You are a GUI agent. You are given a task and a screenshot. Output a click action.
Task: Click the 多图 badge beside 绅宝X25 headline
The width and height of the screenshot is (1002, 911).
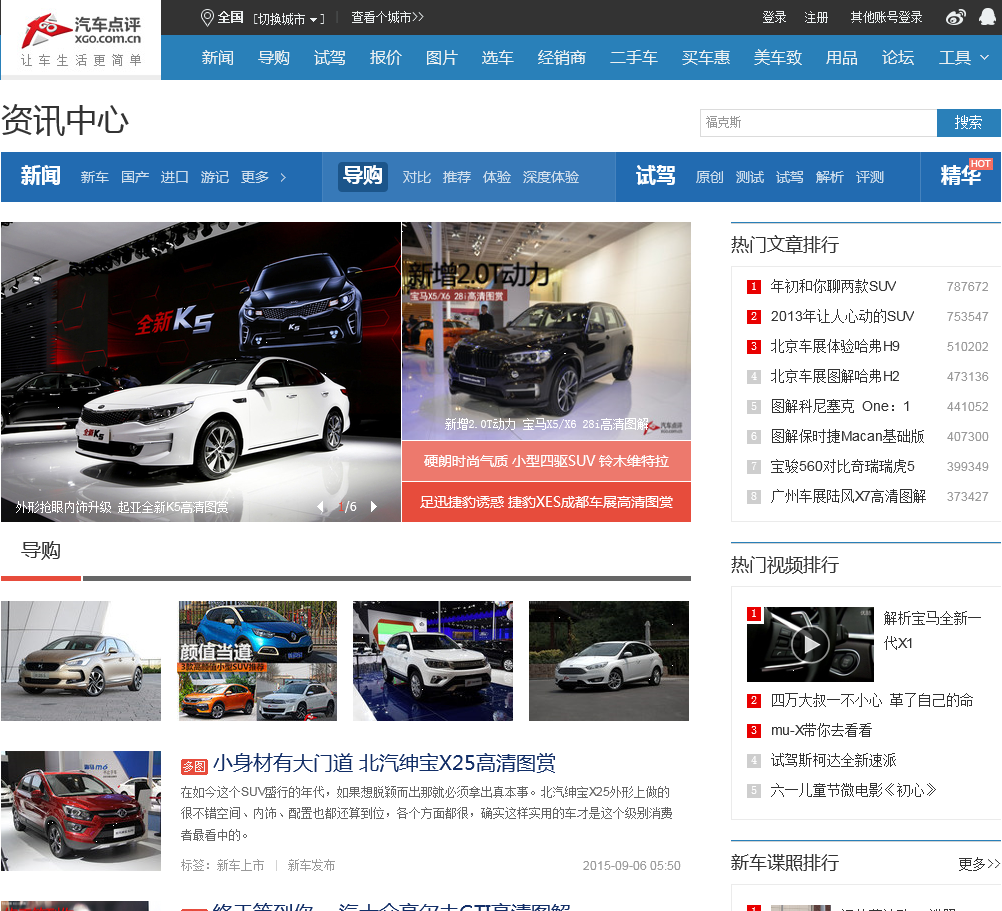(x=194, y=766)
